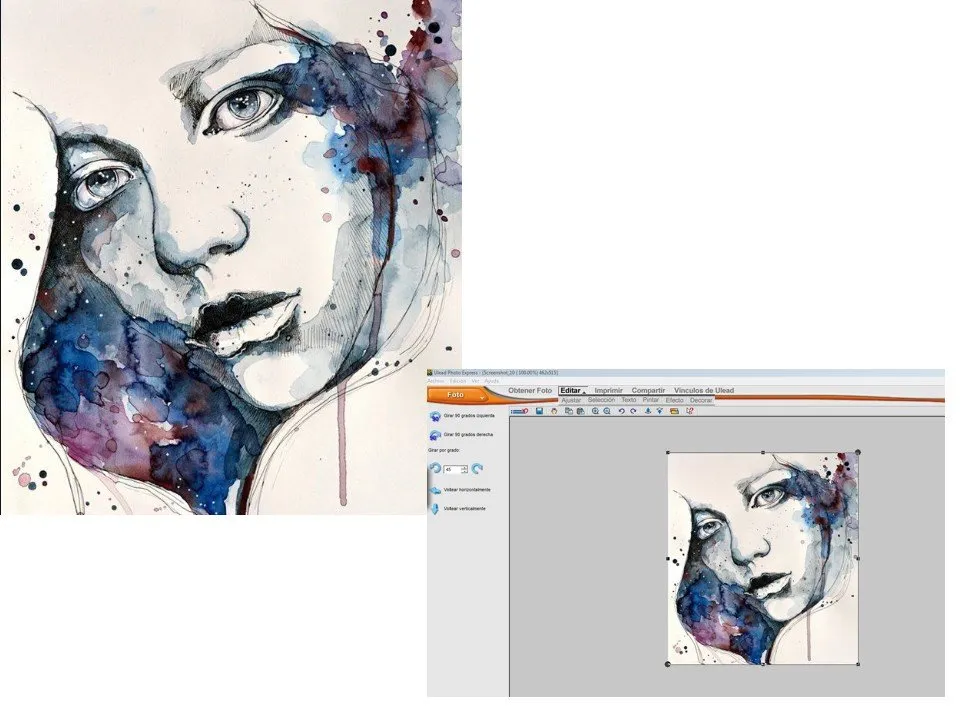Click the Redo arrow icon
This screenshot has width=960, height=720.
tap(633, 411)
